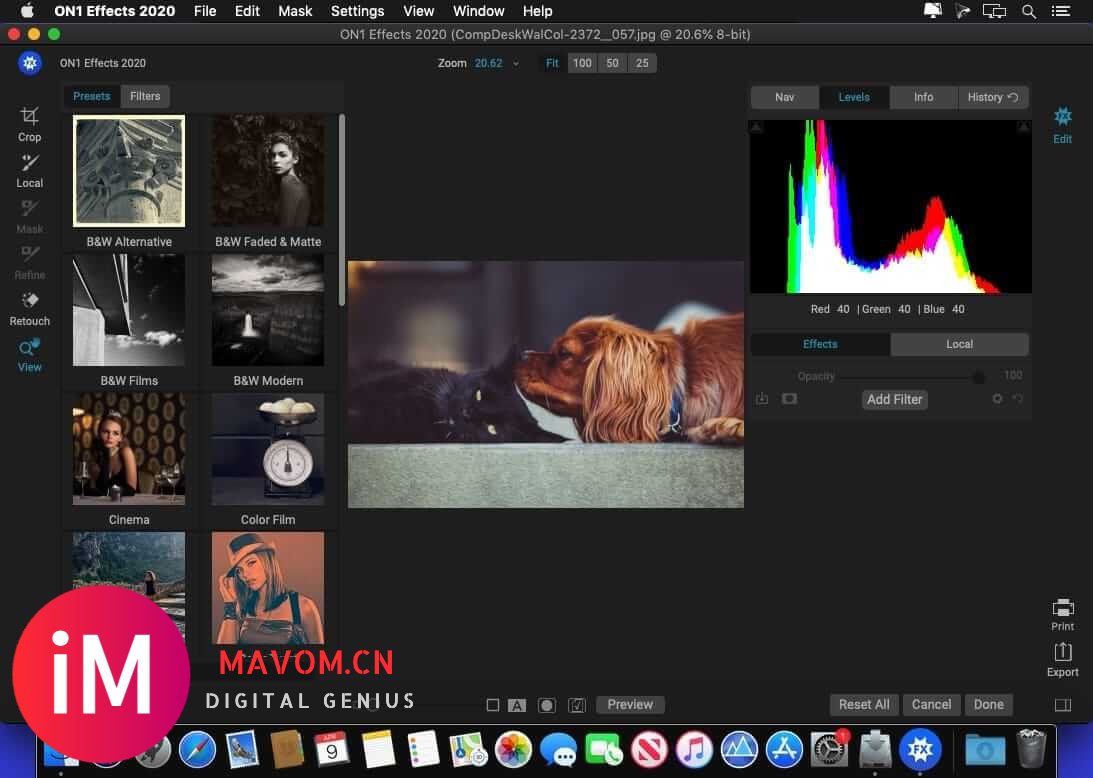Open the gear settings icon in Effects panel

click(x=998, y=399)
